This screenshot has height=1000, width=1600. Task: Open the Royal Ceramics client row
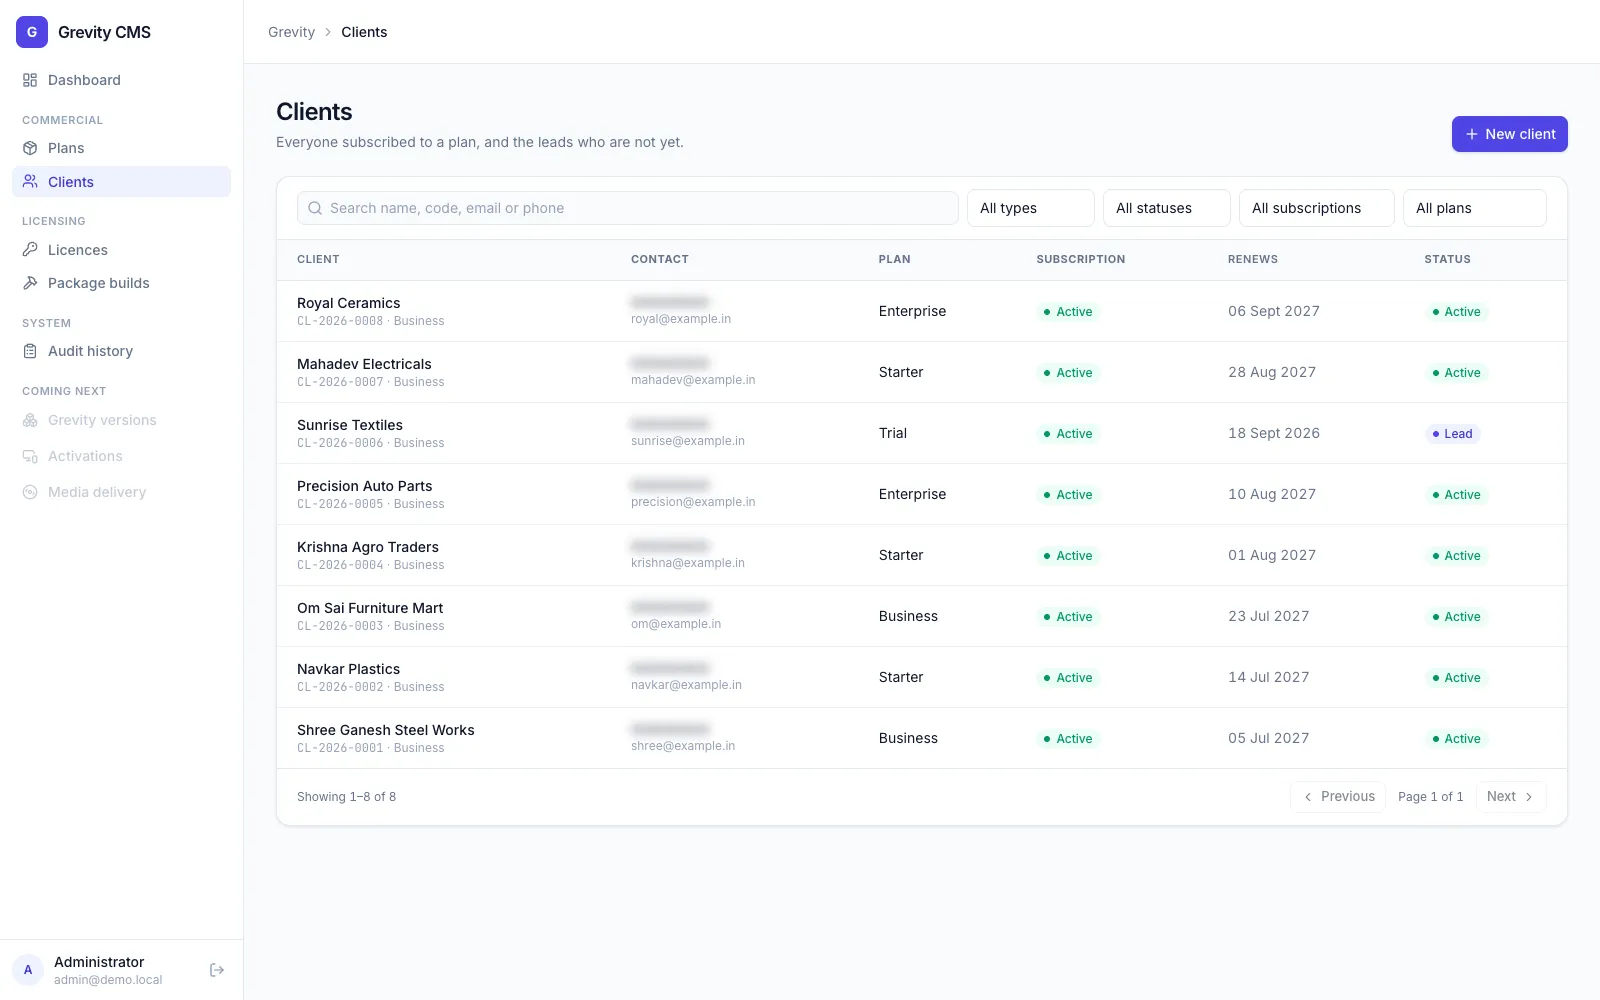point(922,311)
